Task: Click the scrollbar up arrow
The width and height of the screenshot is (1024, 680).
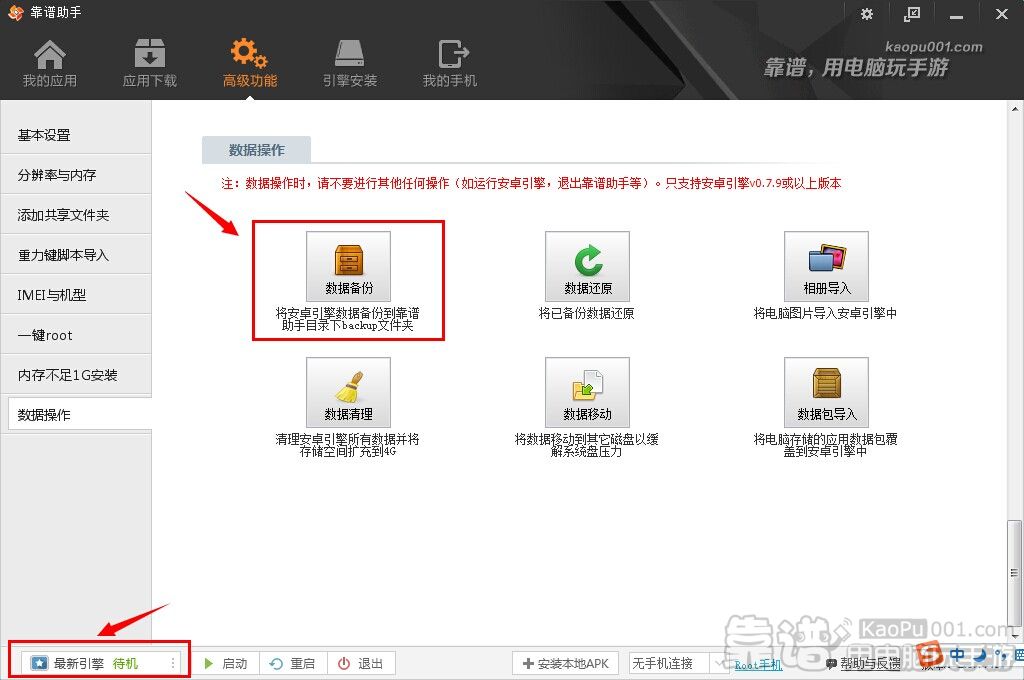Action: tap(1014, 108)
